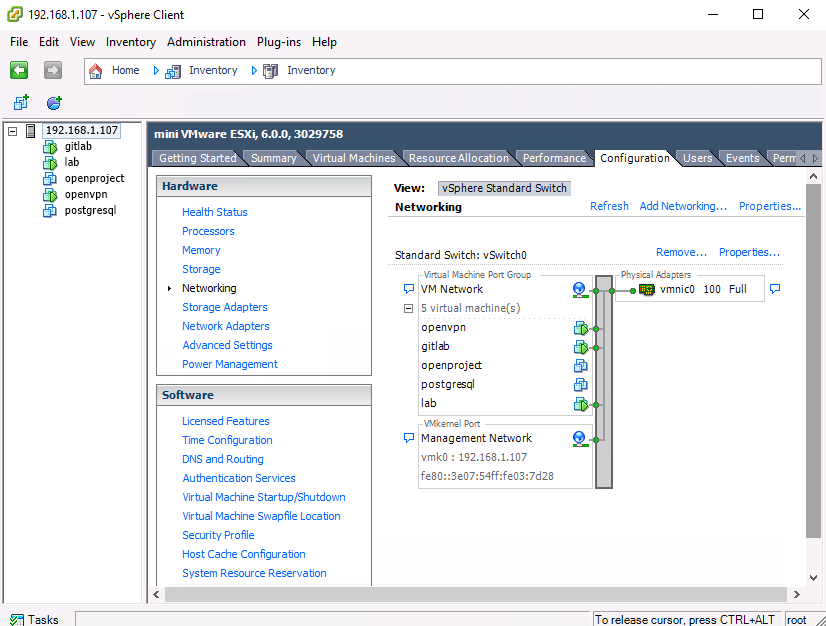This screenshot has width=826, height=626.
Task: Open DNS and Routing link
Action: coord(222,459)
